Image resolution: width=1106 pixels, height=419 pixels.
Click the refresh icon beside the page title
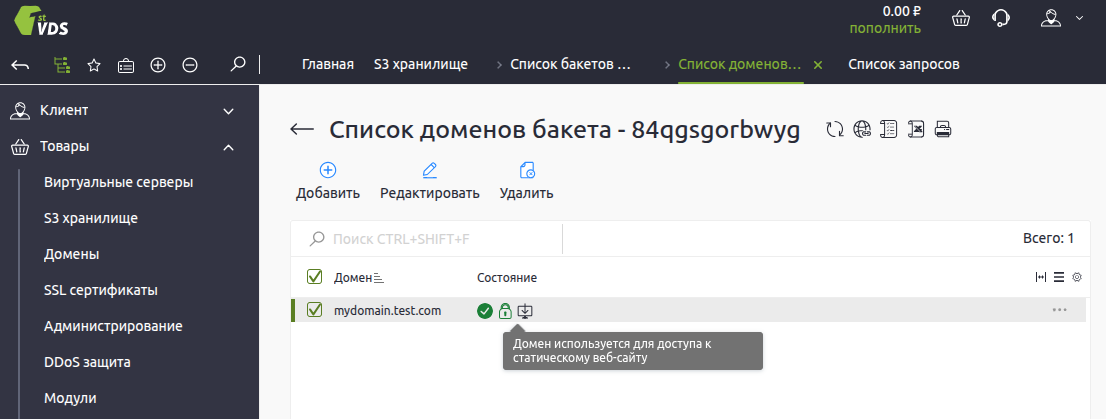point(835,129)
